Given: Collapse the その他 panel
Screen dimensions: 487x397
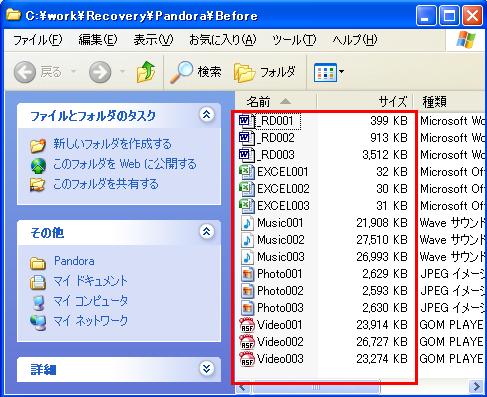Looking at the screenshot, I should pos(206,232).
